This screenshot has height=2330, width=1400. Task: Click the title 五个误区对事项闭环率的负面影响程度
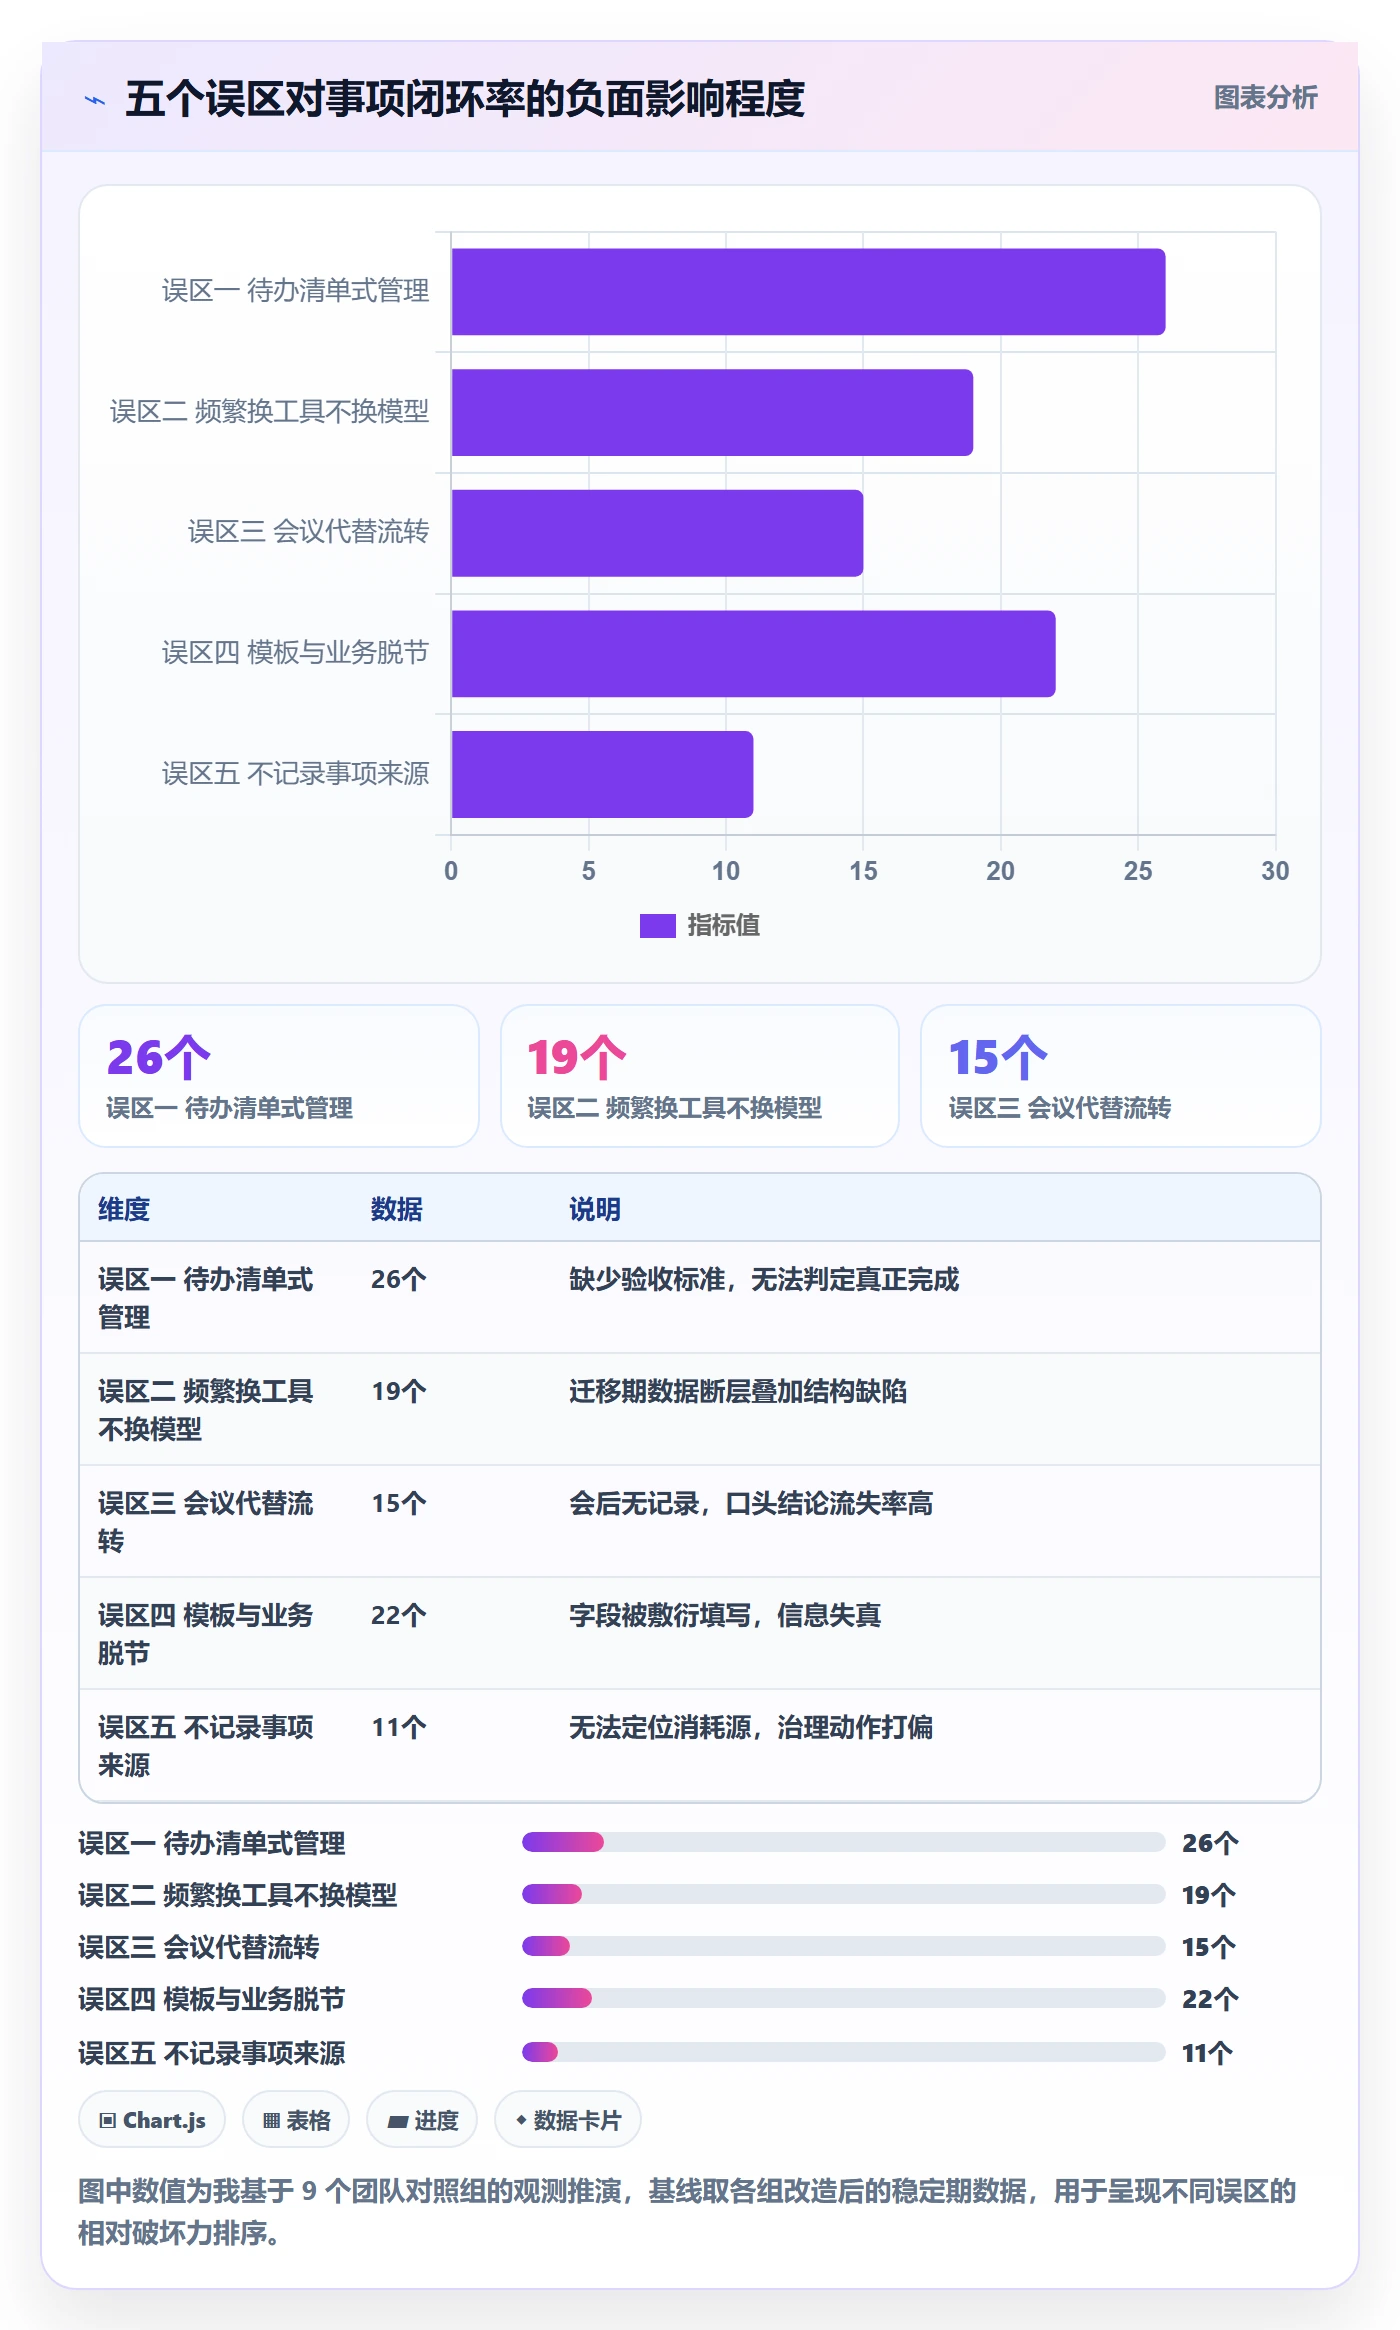point(465,98)
